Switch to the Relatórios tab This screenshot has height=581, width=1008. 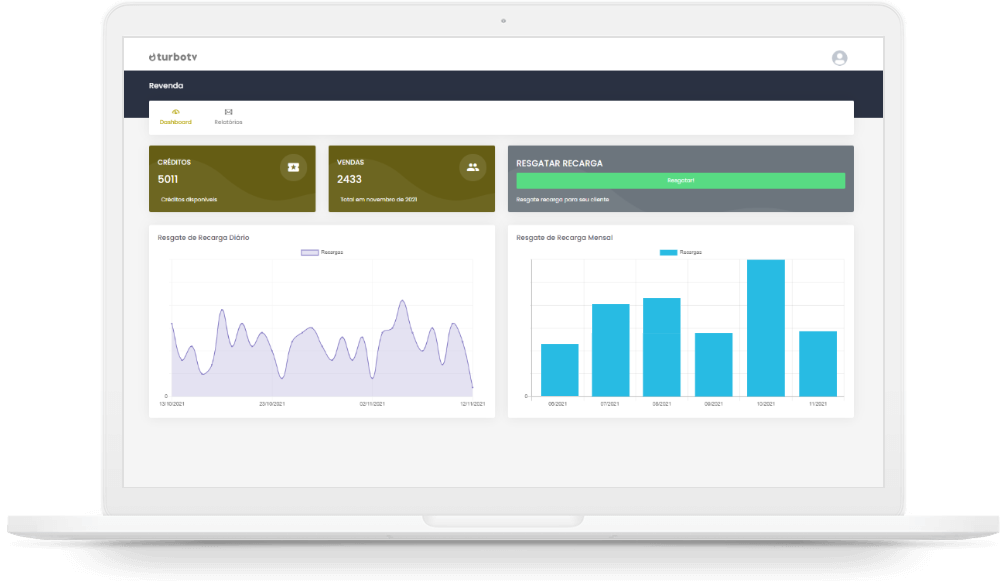[x=228, y=122]
